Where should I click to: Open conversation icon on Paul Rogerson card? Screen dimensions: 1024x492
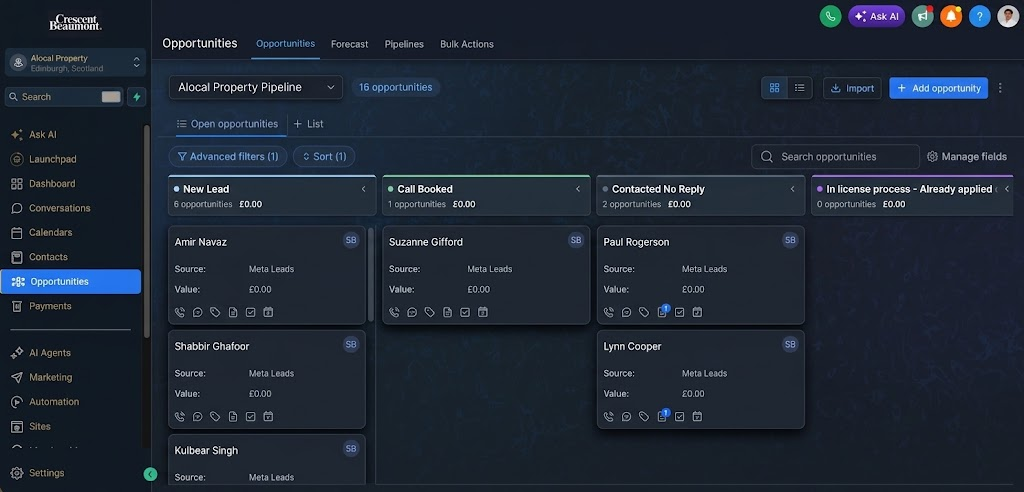tap(626, 312)
